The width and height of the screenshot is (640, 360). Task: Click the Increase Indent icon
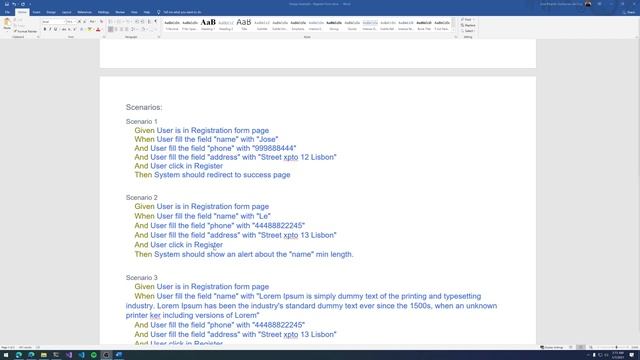click(x=142, y=22)
